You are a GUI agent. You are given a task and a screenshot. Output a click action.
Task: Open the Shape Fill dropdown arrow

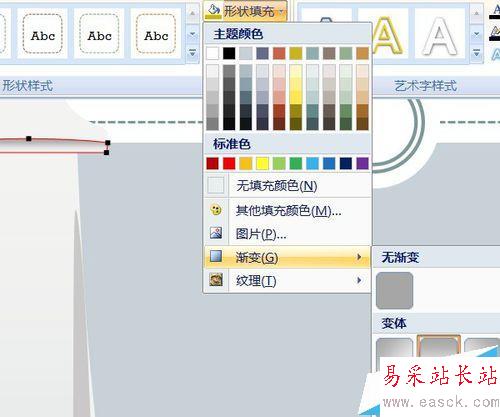(282, 12)
